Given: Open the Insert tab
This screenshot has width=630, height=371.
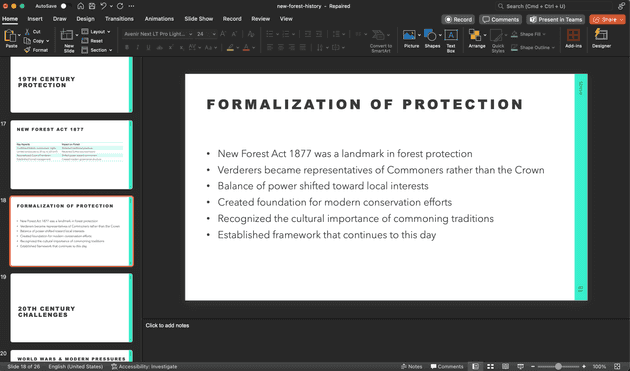Looking at the screenshot, I should 35,19.
